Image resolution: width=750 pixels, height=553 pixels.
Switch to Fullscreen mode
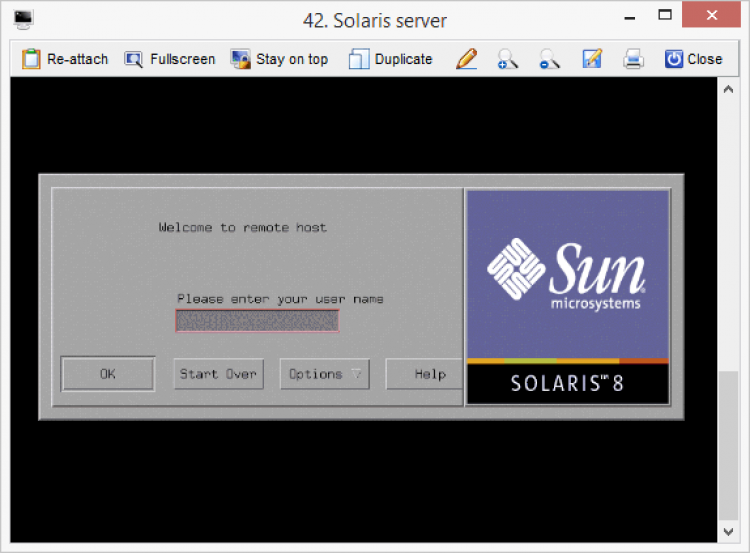coord(170,59)
